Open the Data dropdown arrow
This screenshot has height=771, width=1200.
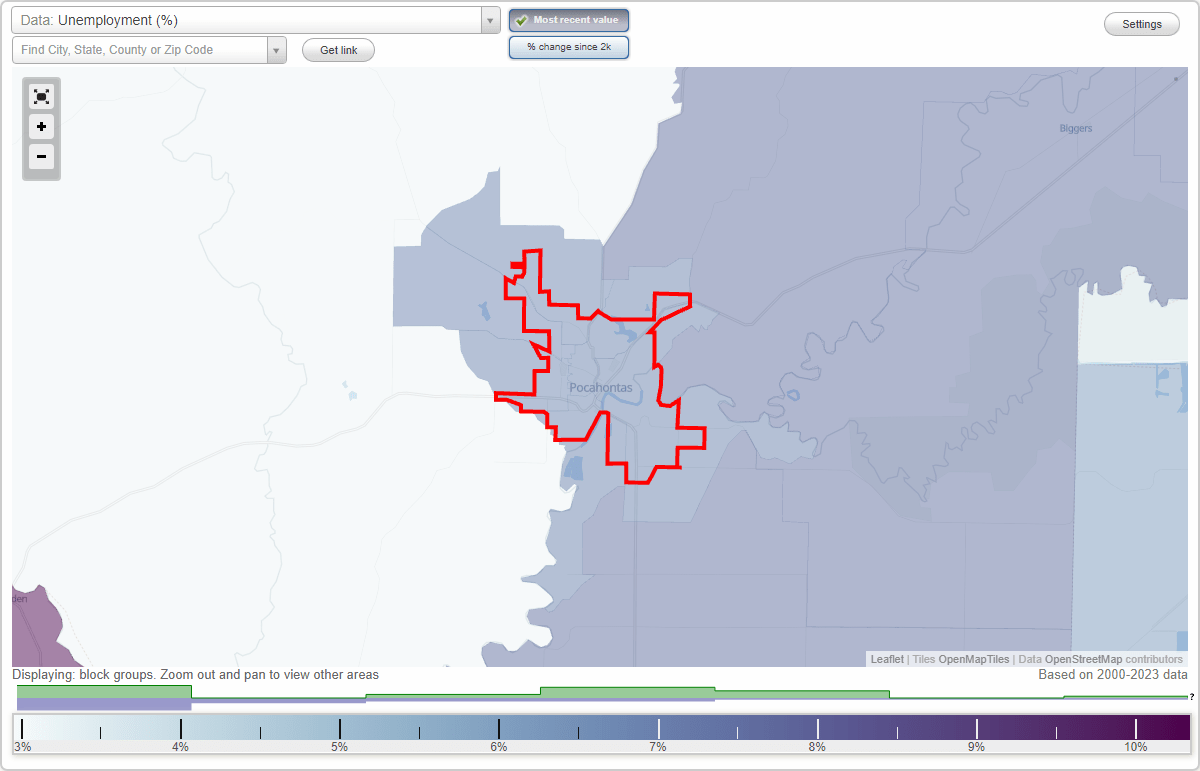489,20
